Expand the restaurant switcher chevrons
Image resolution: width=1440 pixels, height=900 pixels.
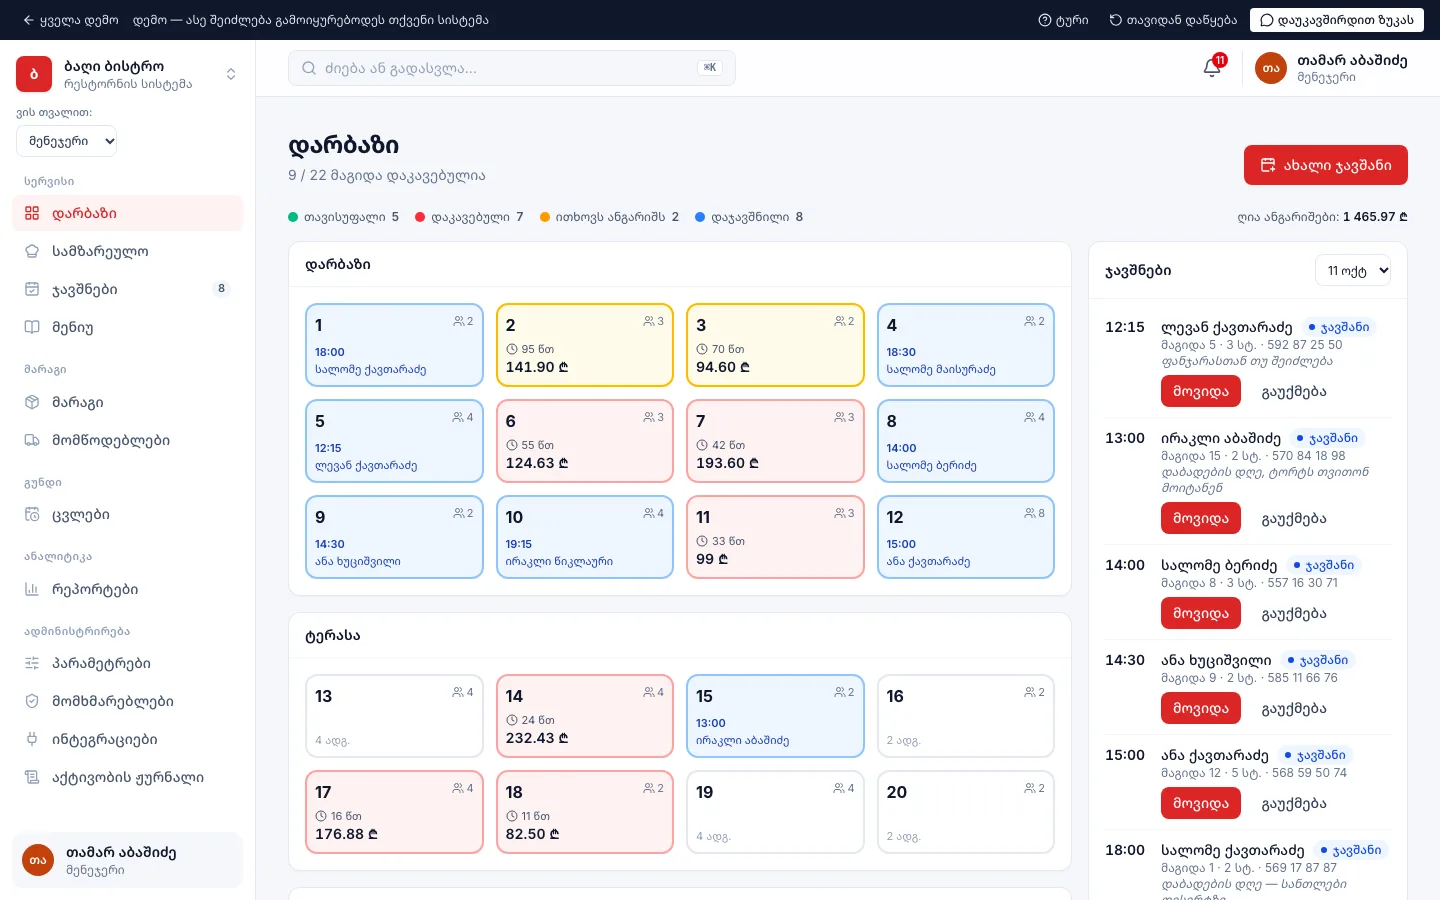coord(231,74)
